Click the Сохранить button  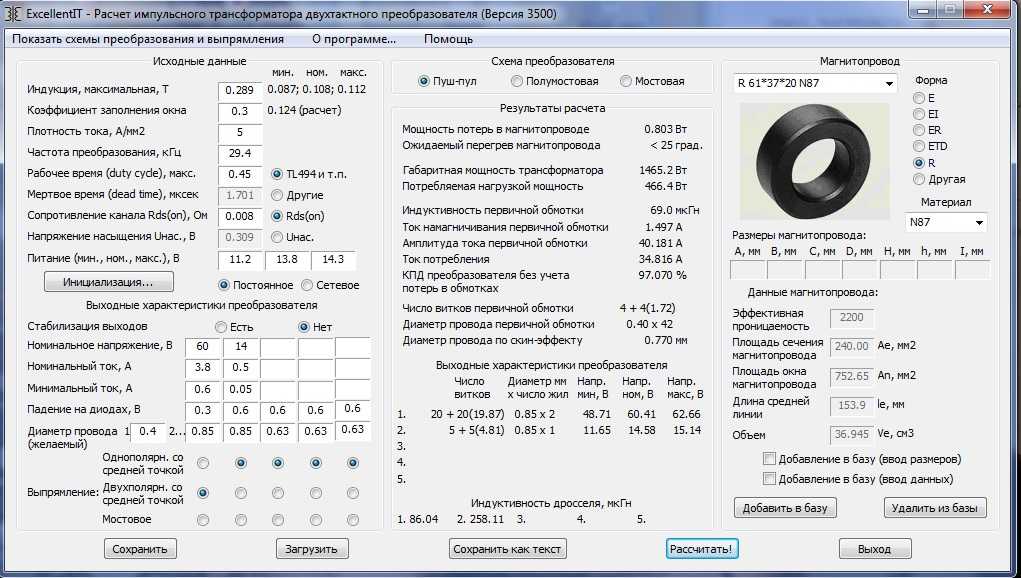coord(140,549)
